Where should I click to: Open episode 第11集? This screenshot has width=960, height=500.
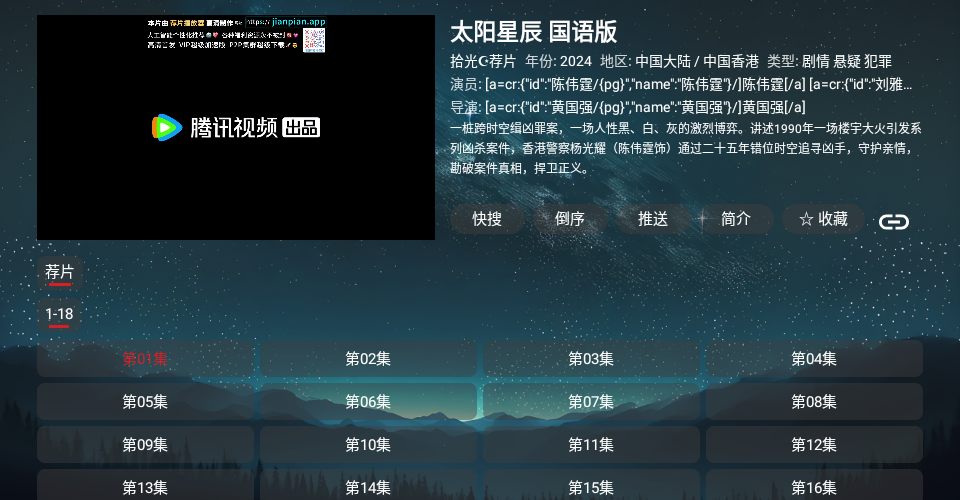pos(591,445)
